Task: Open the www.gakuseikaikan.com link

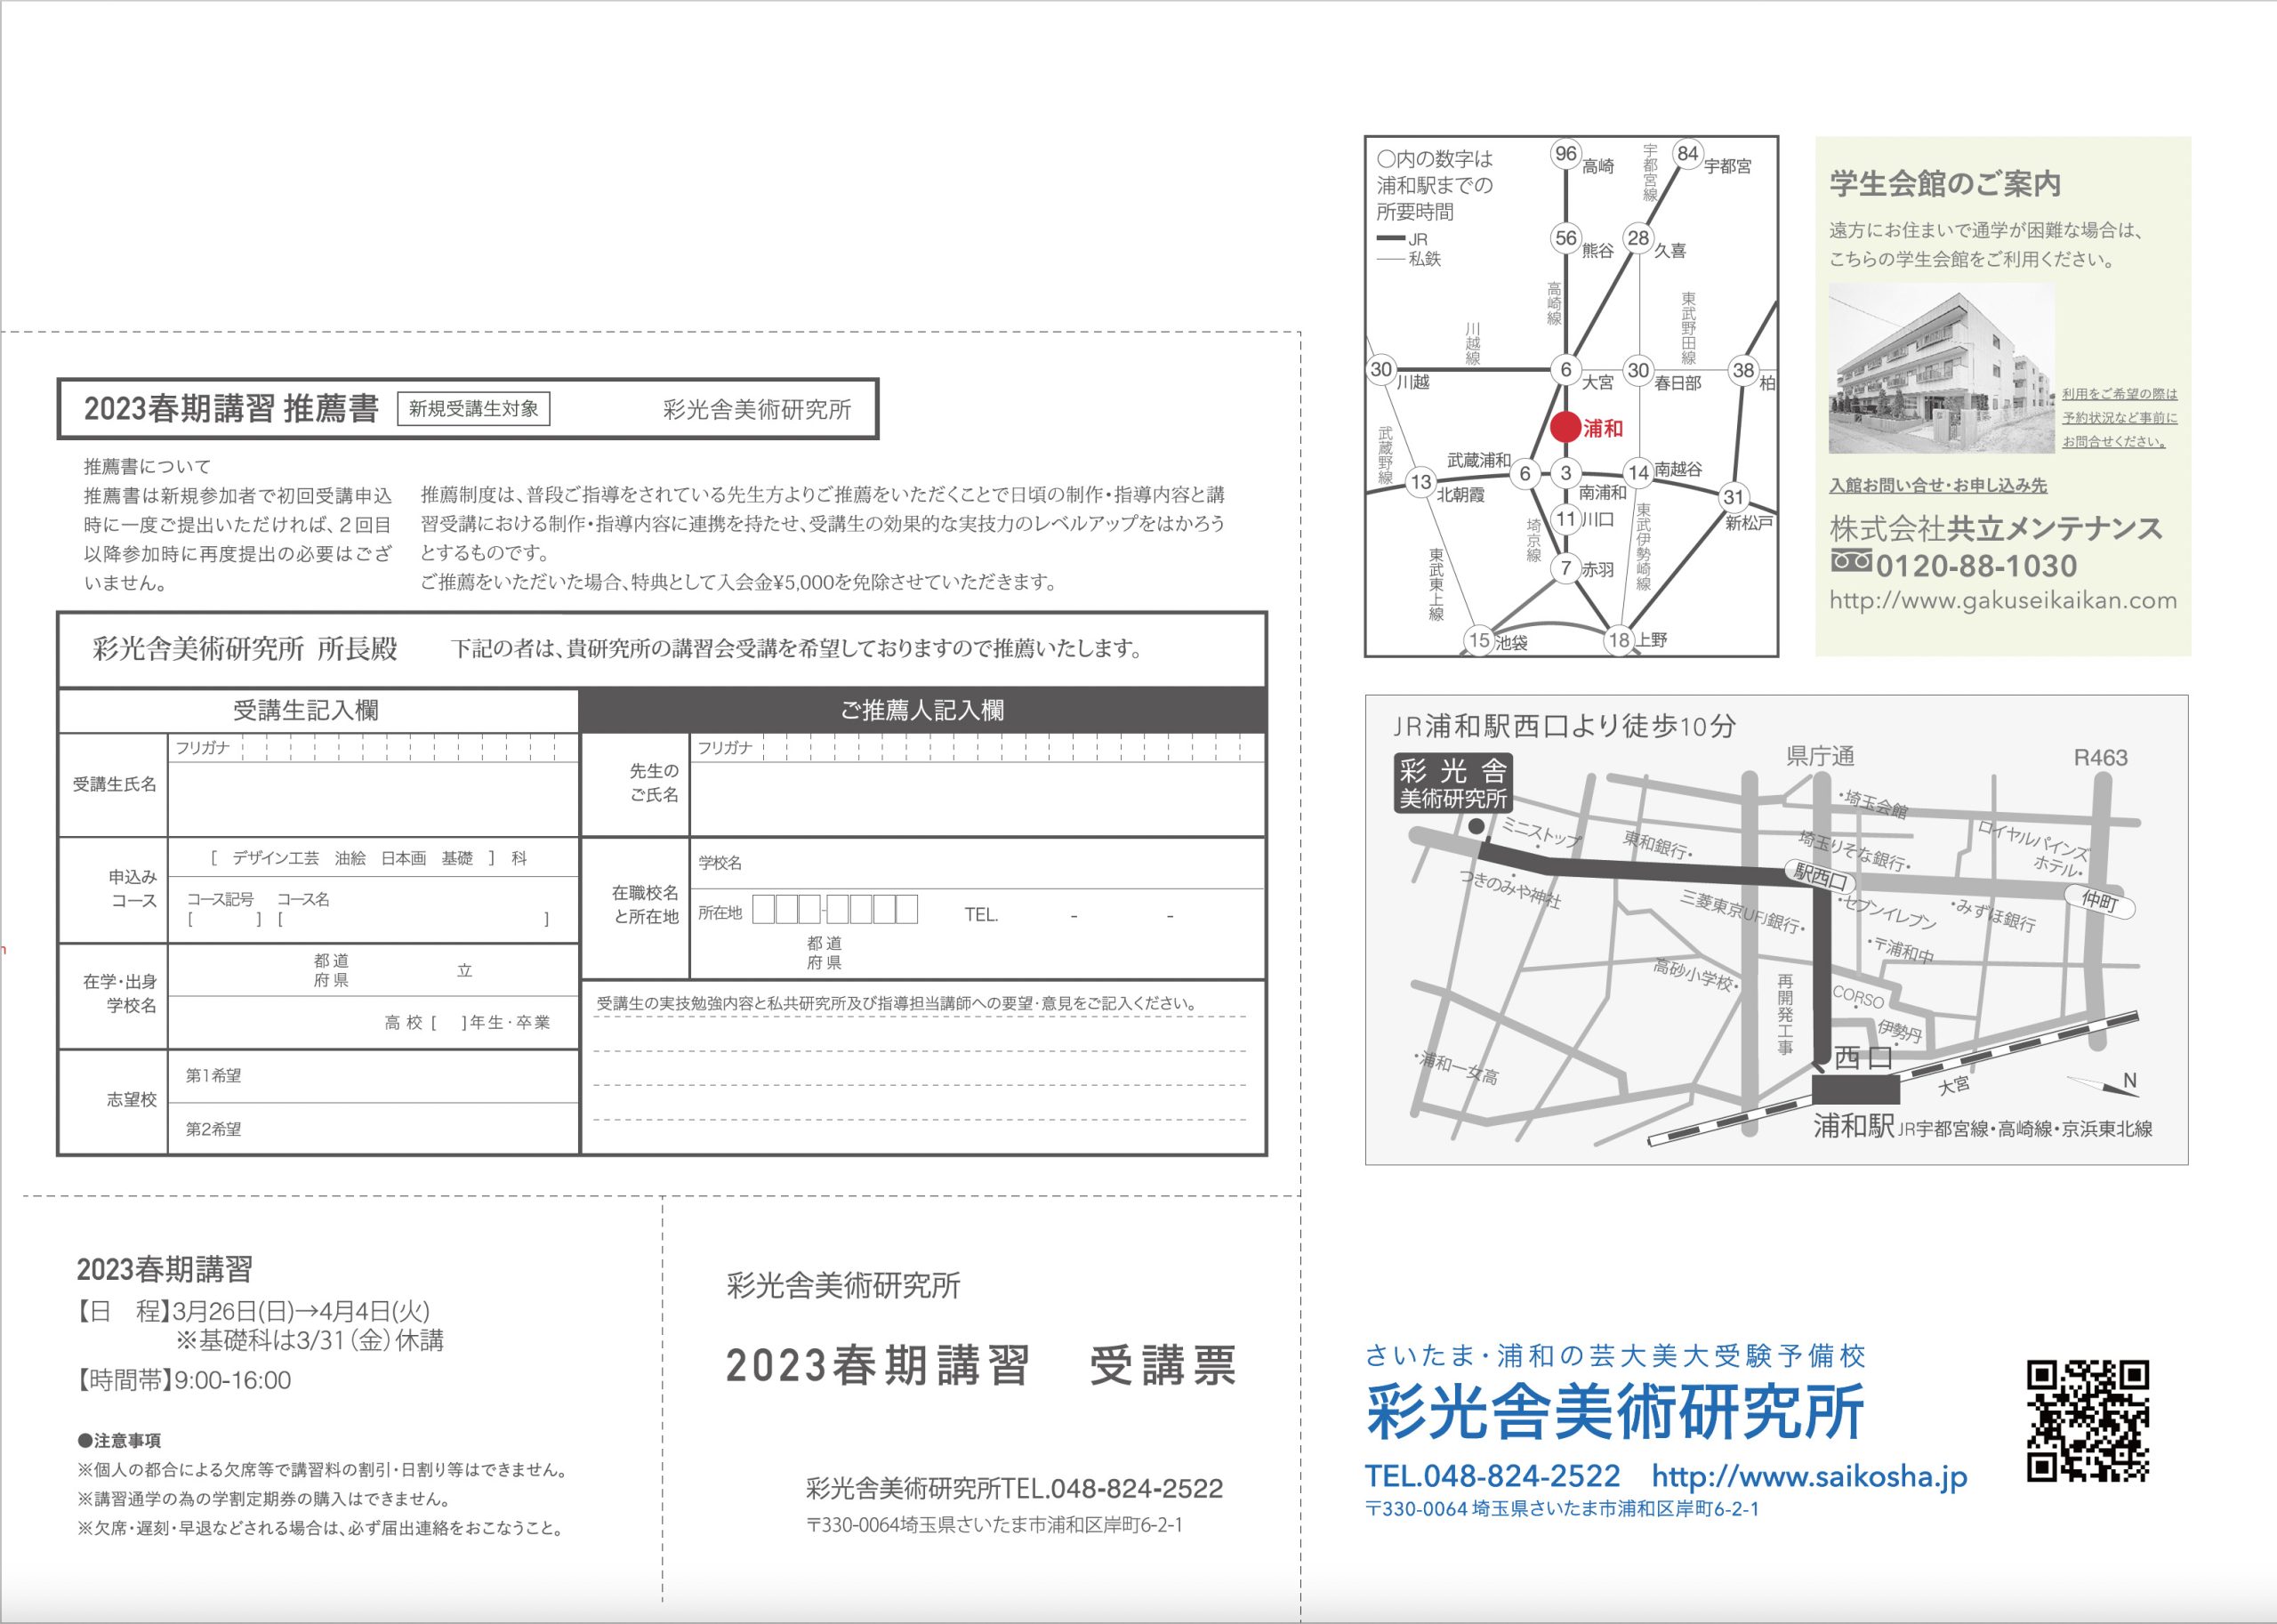Action: click(x=2002, y=601)
